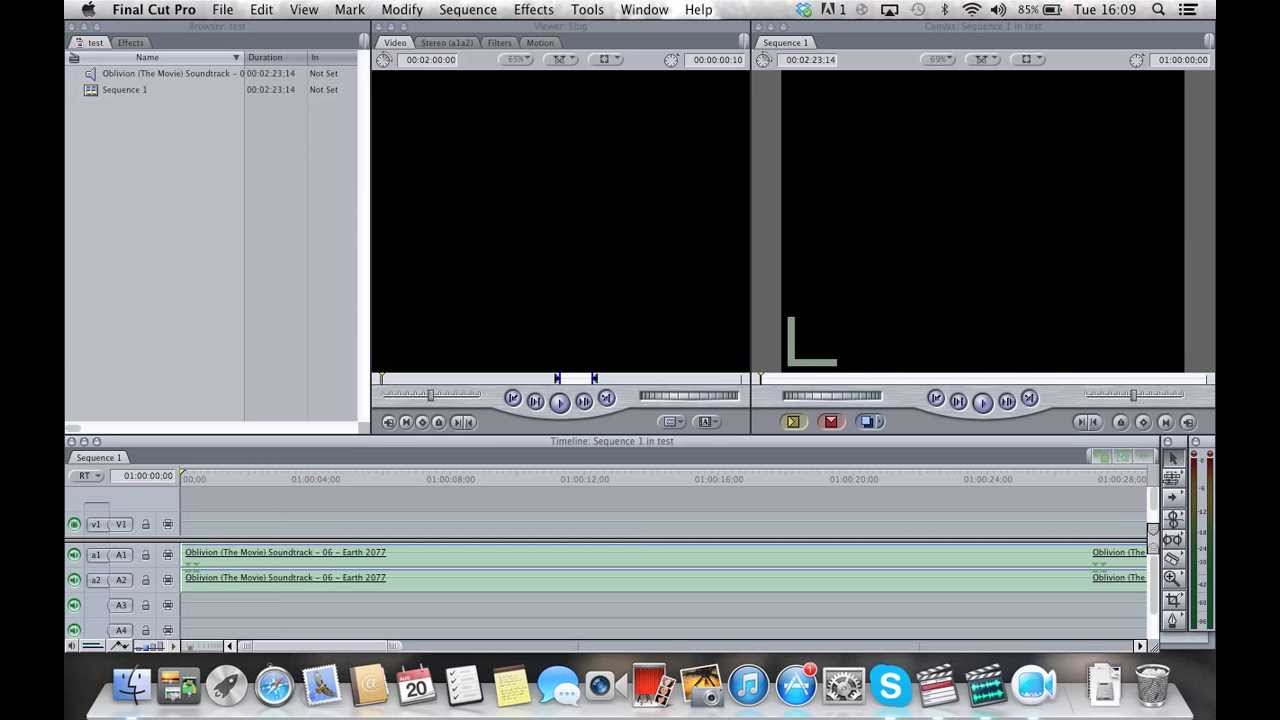
Task: Play the sequence in the Canvas
Action: 982,401
